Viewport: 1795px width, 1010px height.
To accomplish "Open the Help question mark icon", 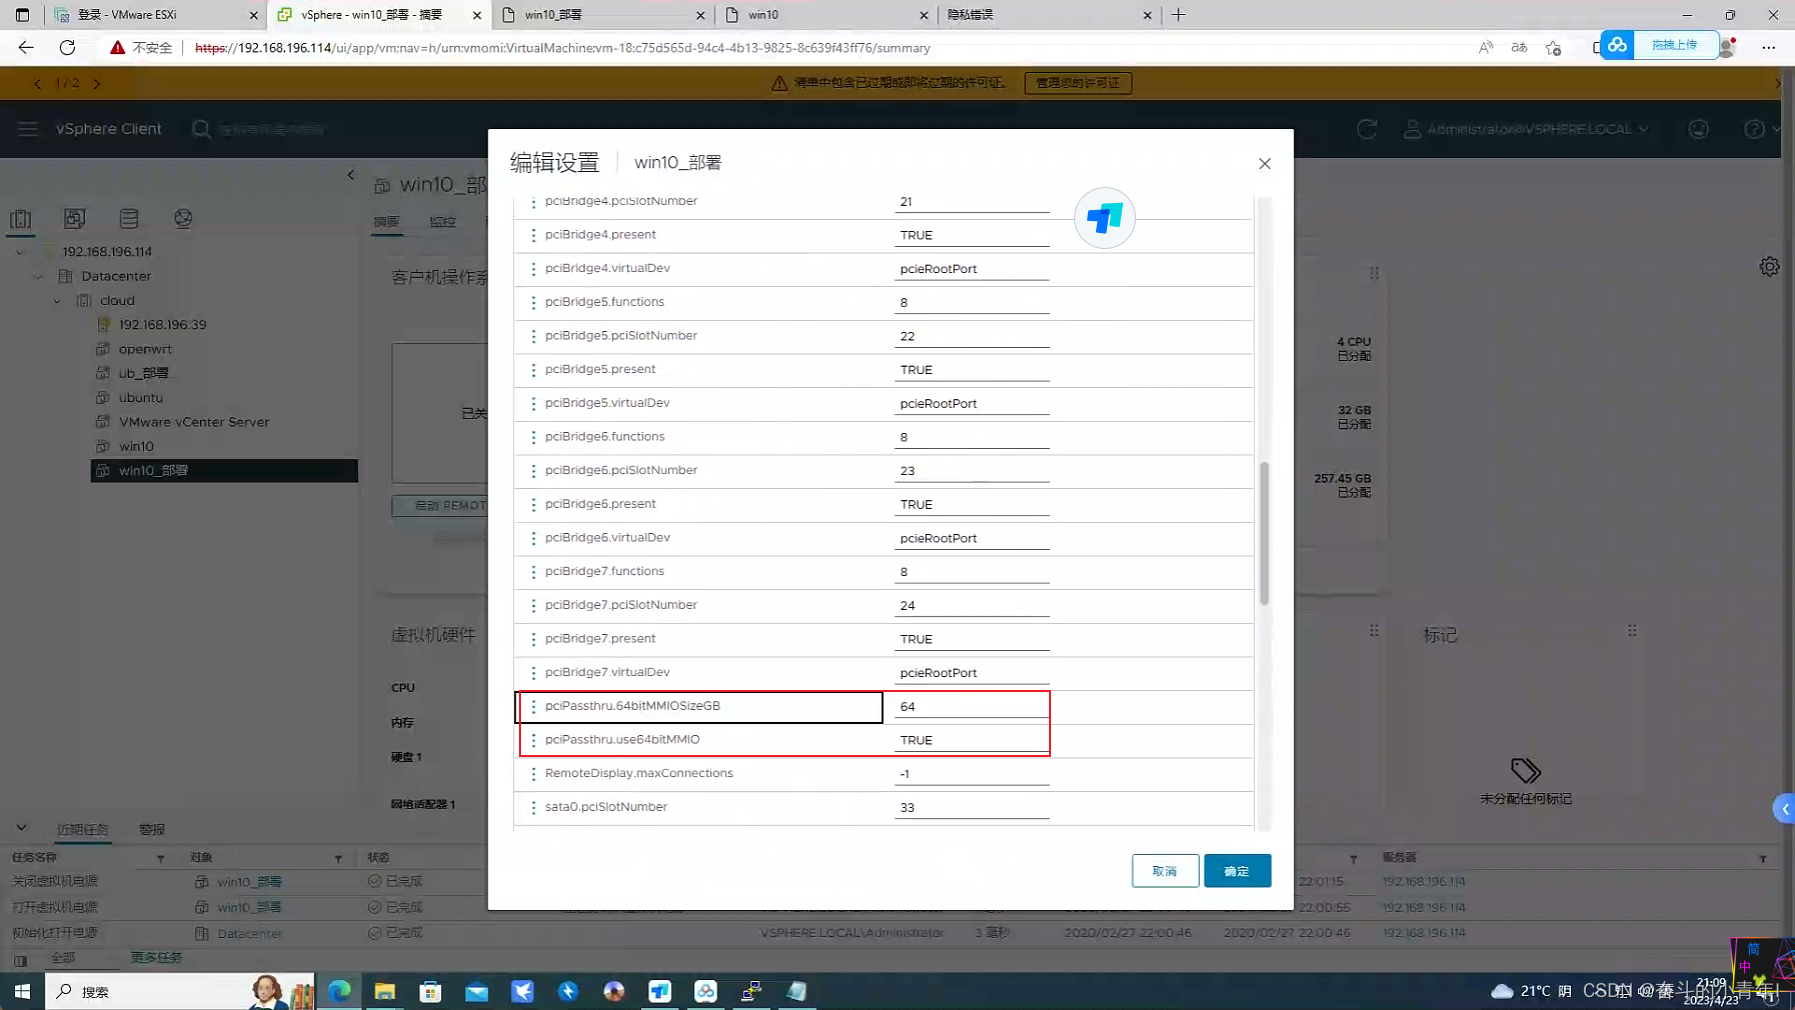I will tap(1753, 129).
